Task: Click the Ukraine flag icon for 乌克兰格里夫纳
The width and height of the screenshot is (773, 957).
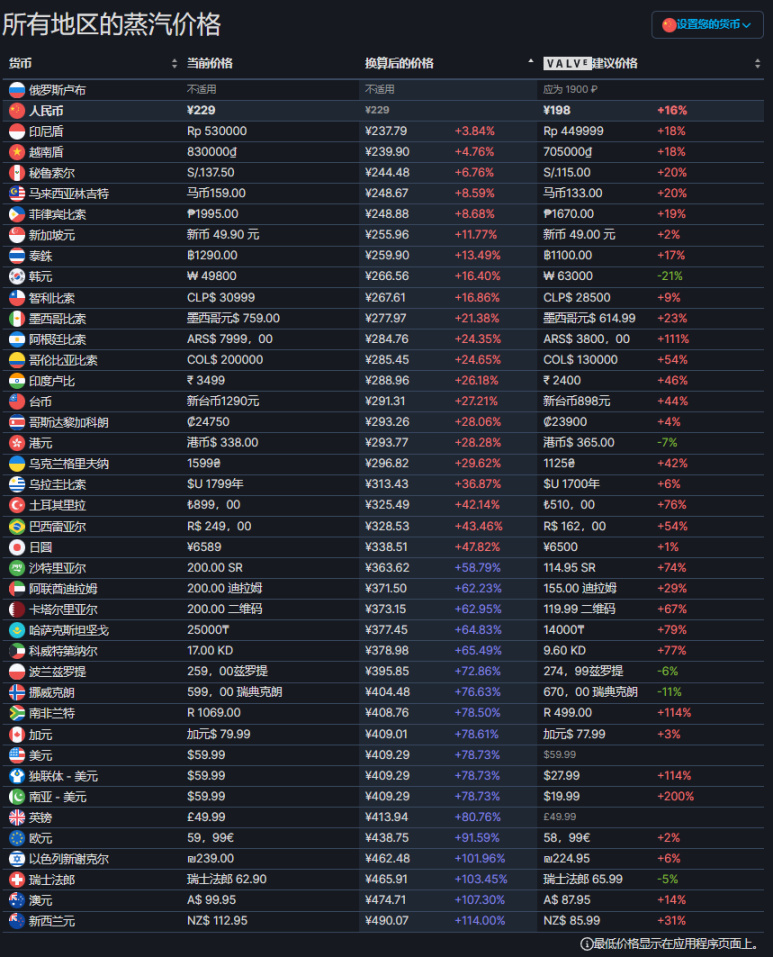Action: [x=17, y=464]
